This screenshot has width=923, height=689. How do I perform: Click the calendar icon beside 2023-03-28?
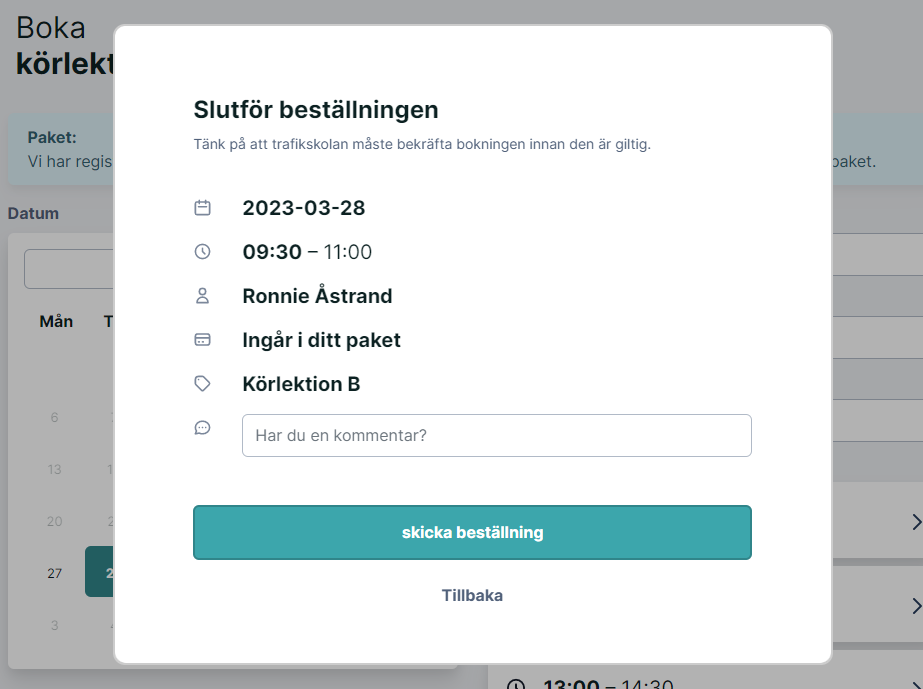pos(202,208)
